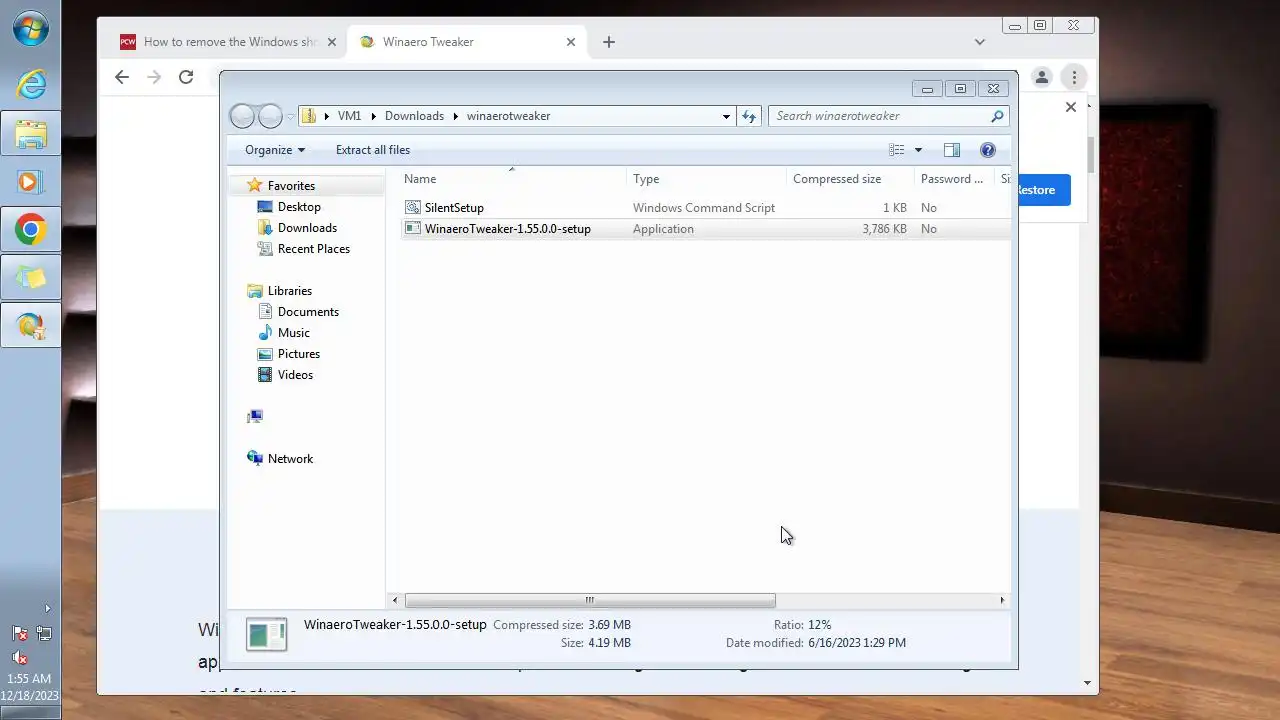Image resolution: width=1280 pixels, height=720 pixels.
Task: Click Extract all files
Action: [x=373, y=150]
